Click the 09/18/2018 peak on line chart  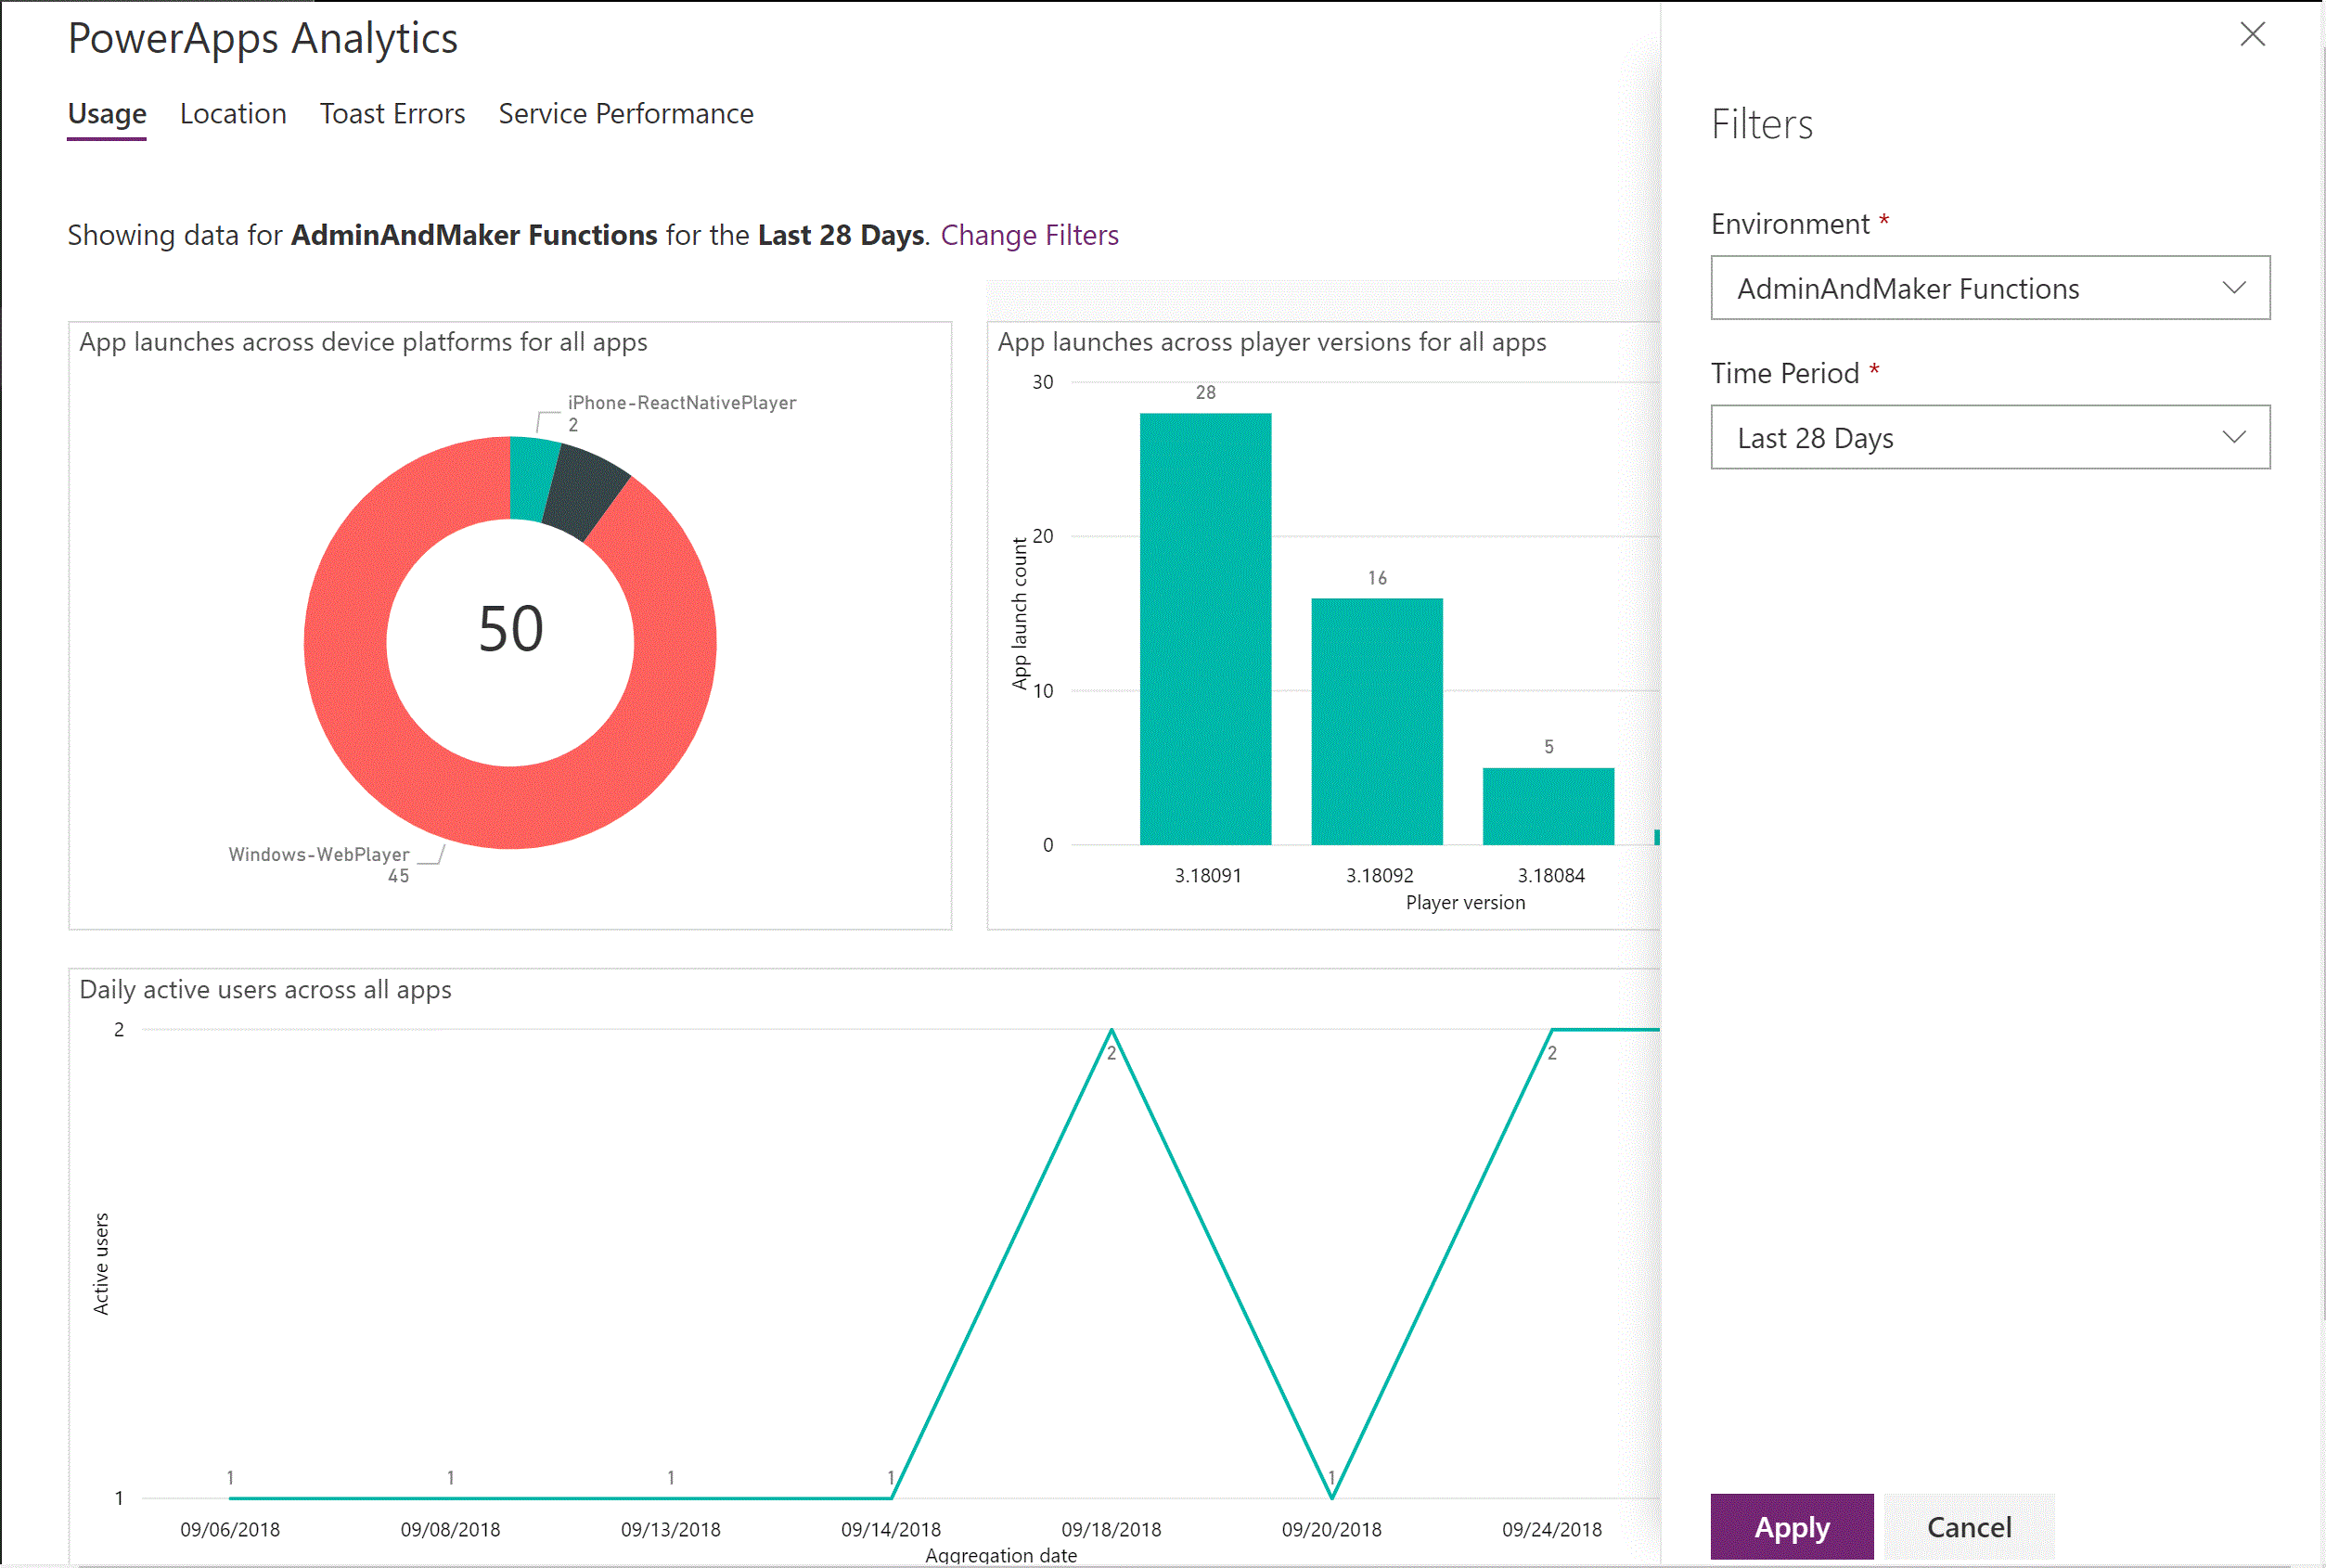[x=1111, y=1031]
